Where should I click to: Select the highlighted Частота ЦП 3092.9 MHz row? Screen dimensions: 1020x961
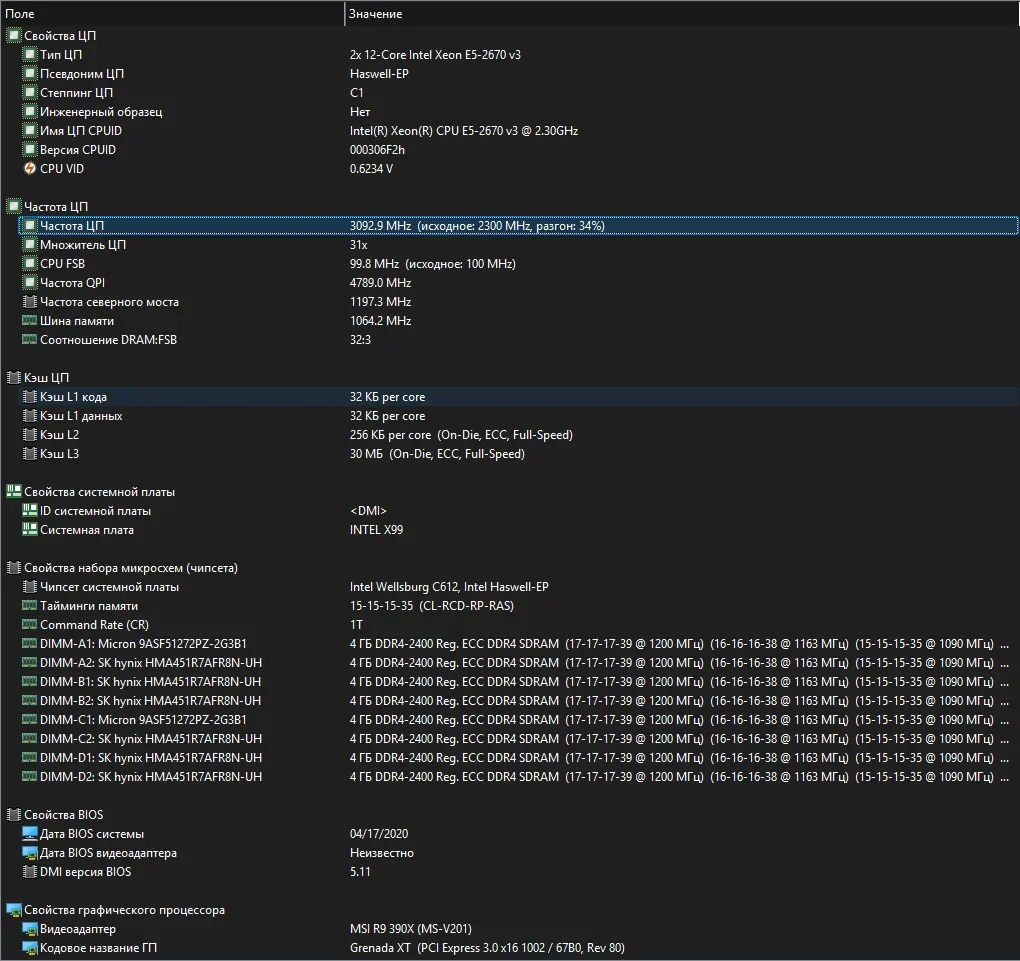[518, 226]
